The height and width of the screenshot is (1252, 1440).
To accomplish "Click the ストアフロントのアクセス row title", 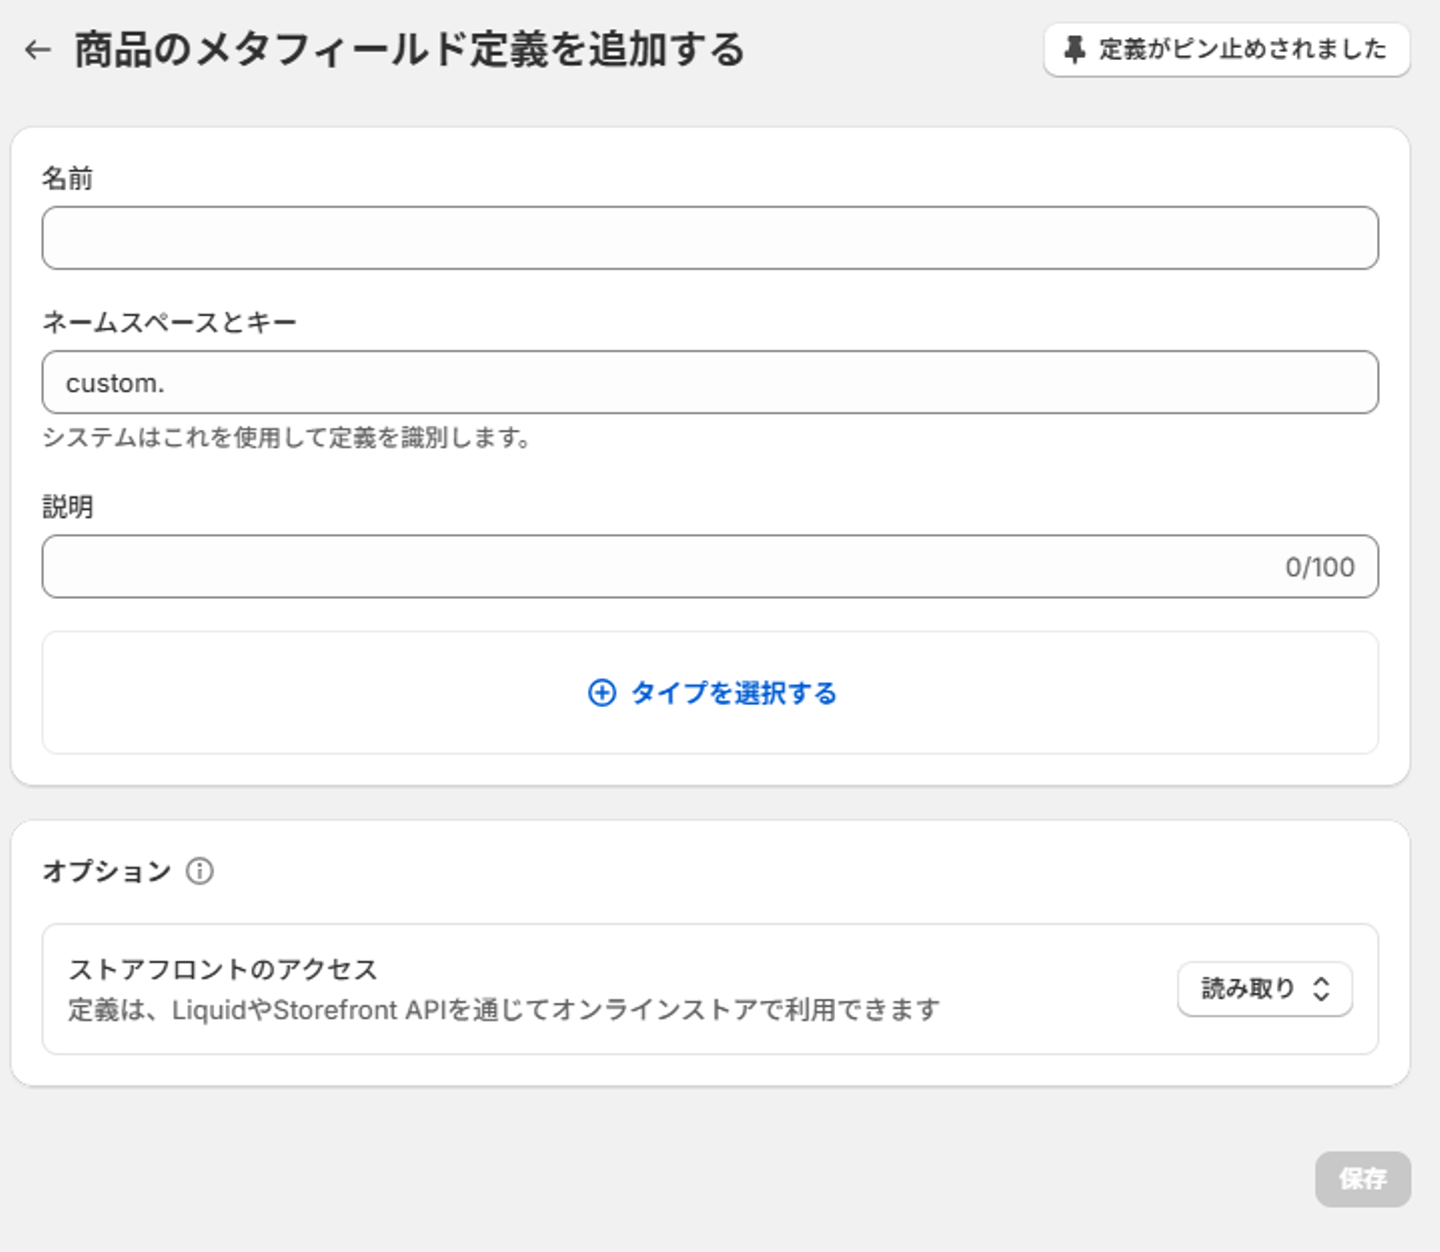I will coord(223,969).
